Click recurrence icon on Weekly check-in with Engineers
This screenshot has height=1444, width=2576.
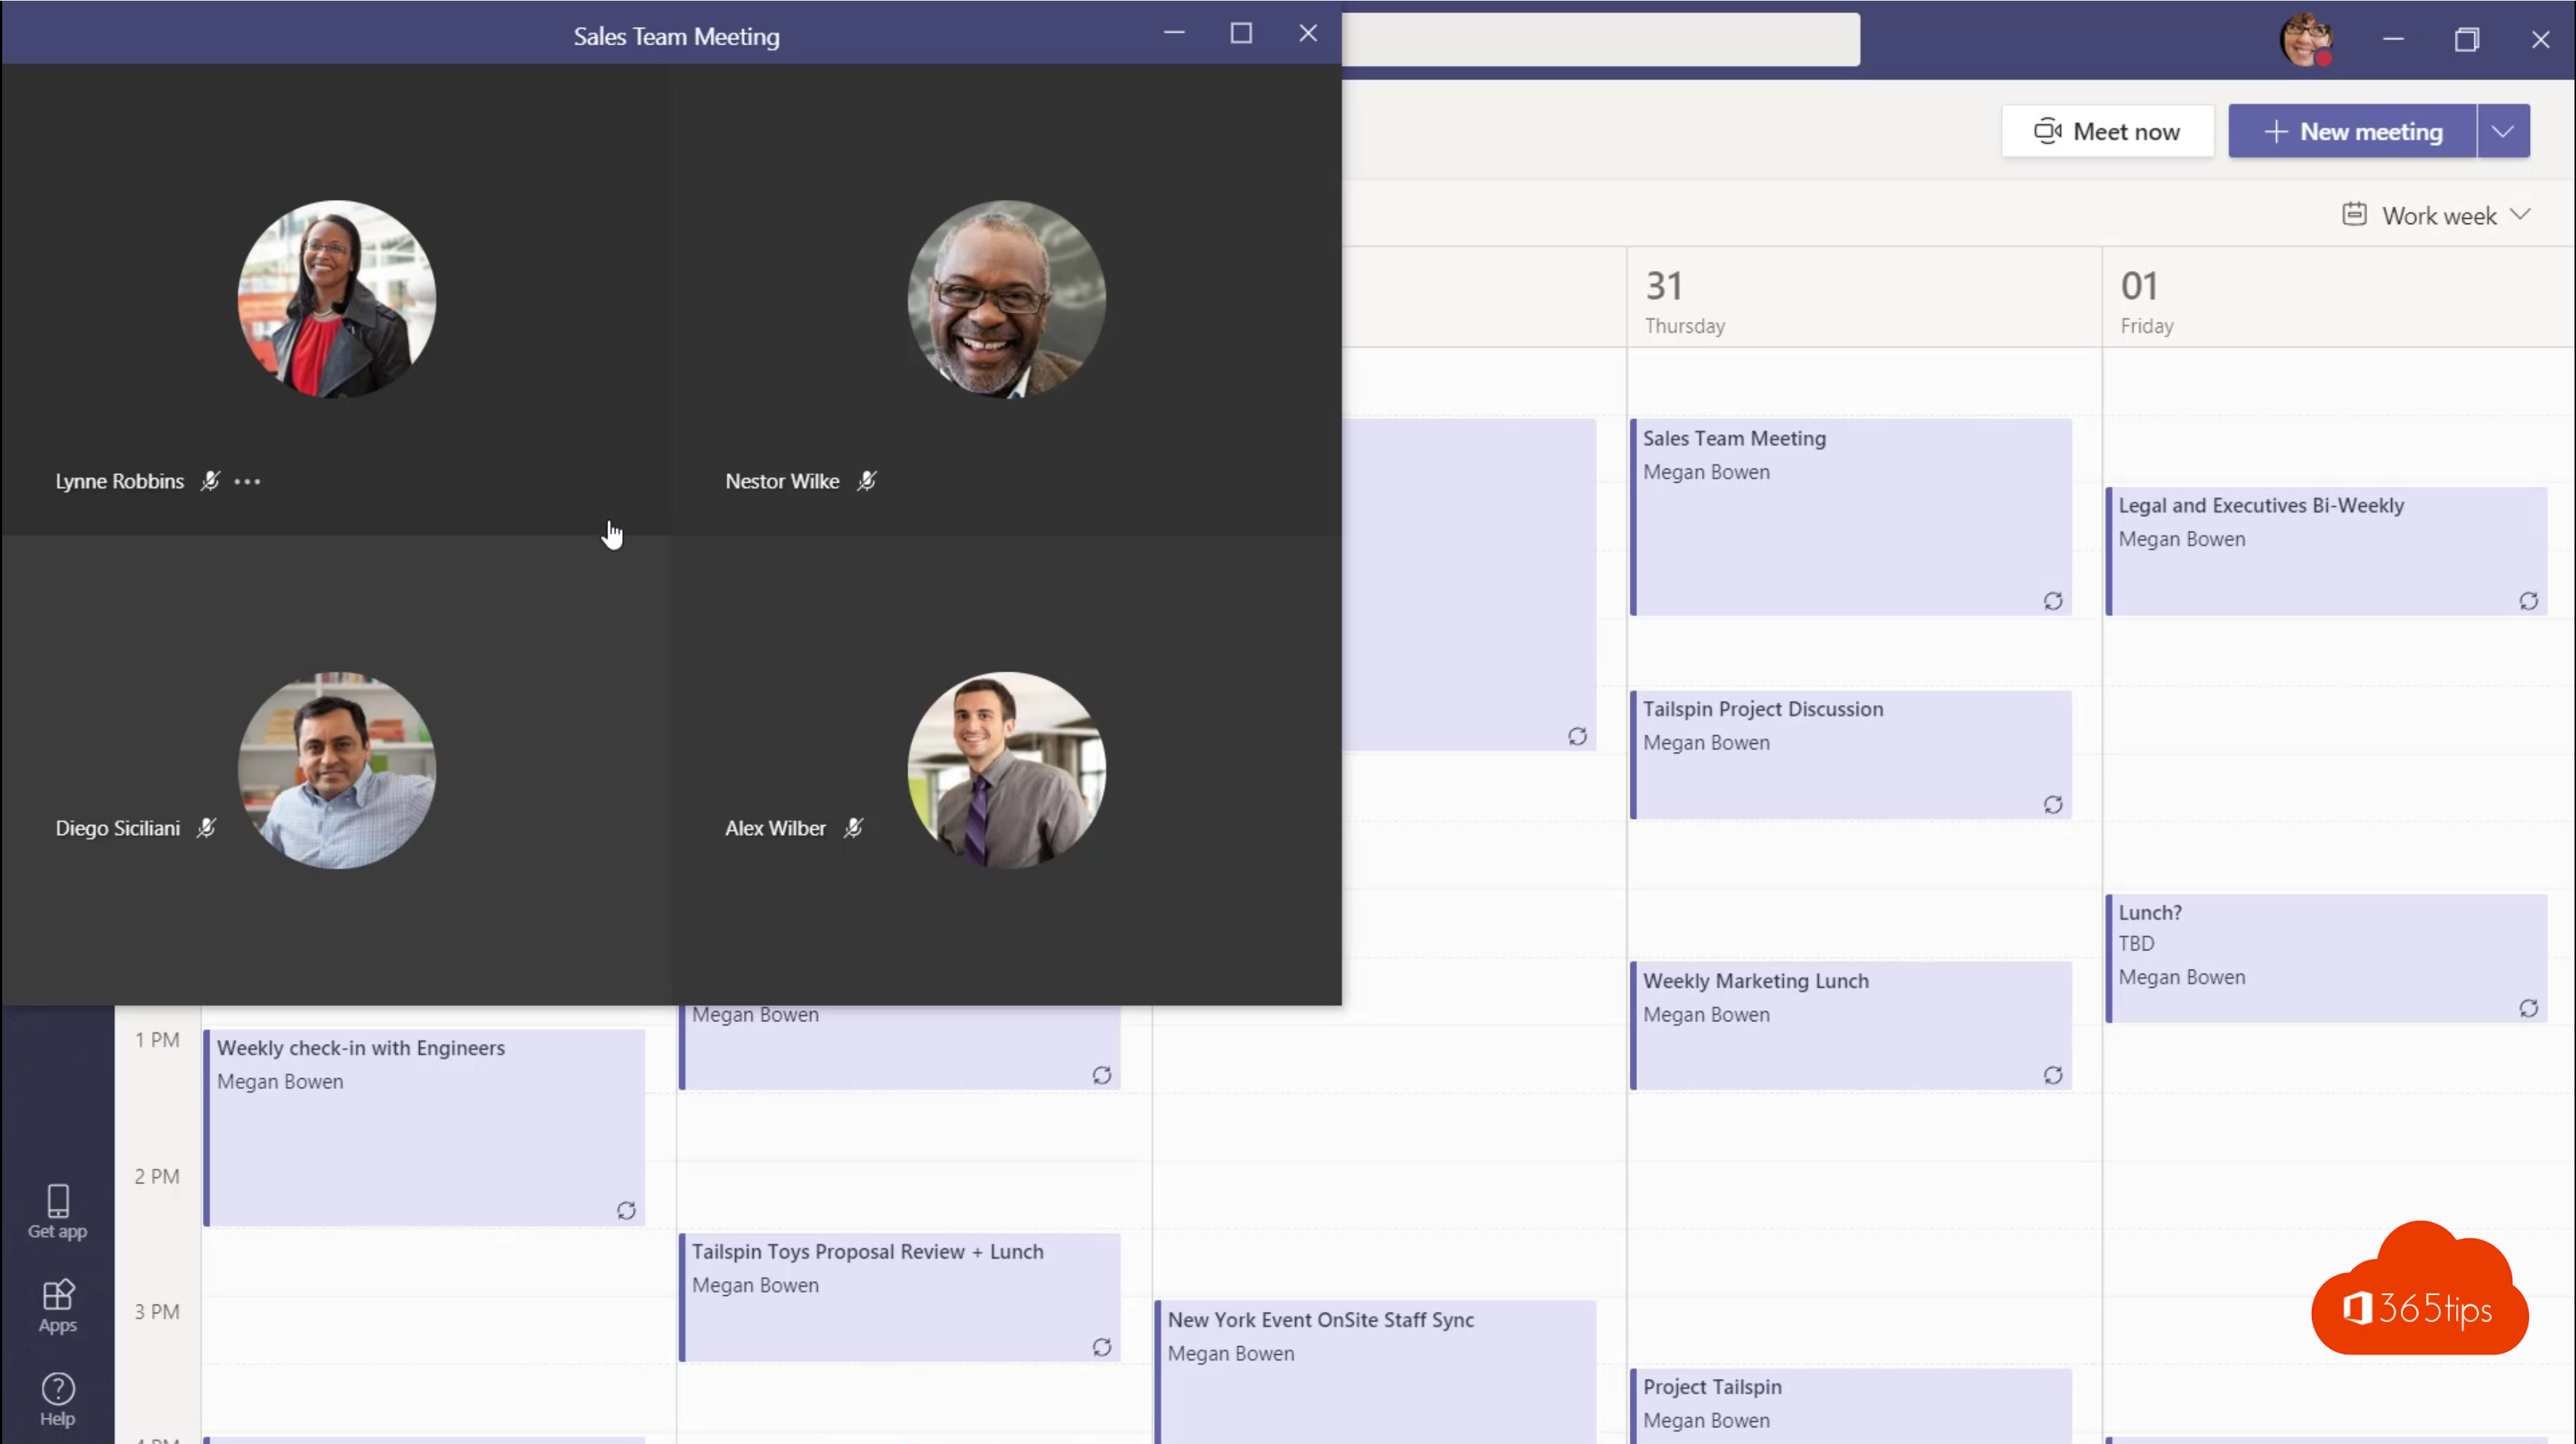click(x=626, y=1211)
